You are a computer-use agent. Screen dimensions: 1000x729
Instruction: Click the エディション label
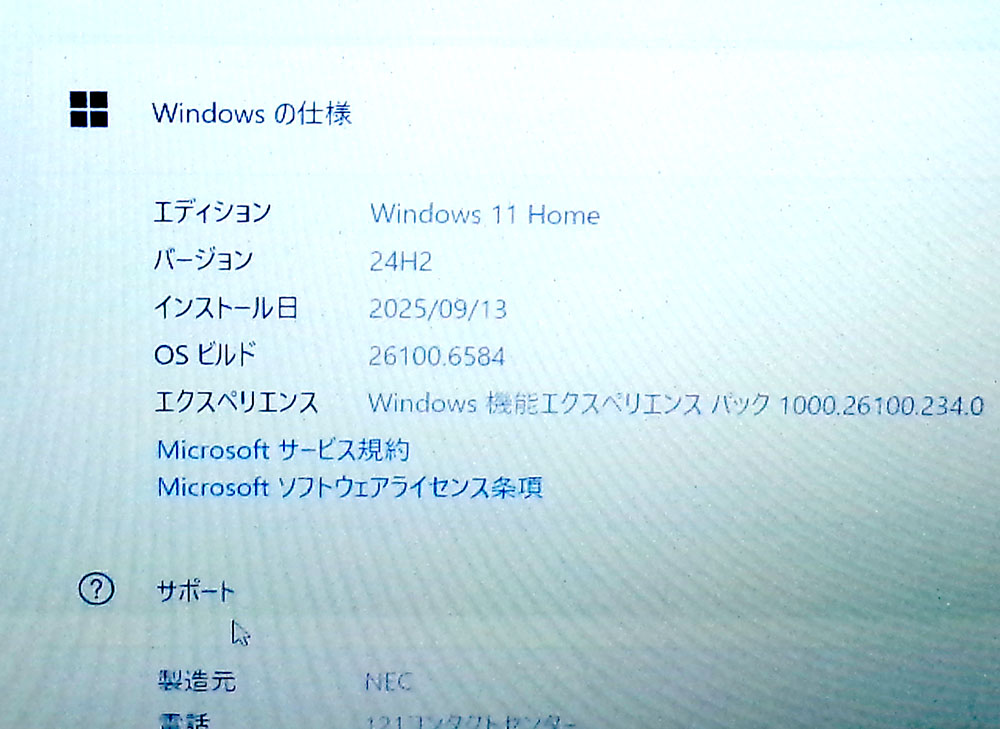point(212,212)
